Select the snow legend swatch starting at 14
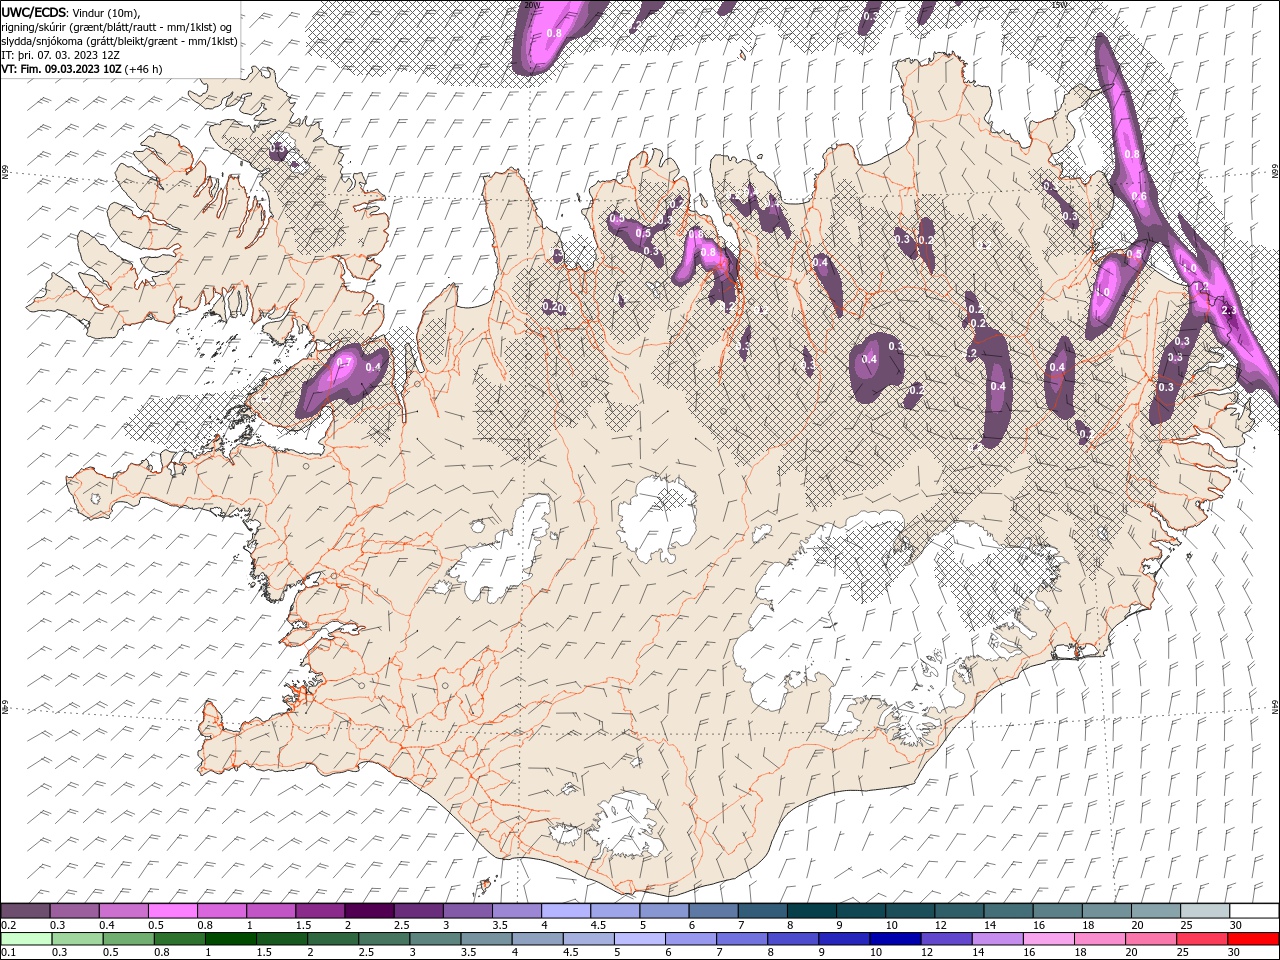The width and height of the screenshot is (1280, 960). point(1007,911)
